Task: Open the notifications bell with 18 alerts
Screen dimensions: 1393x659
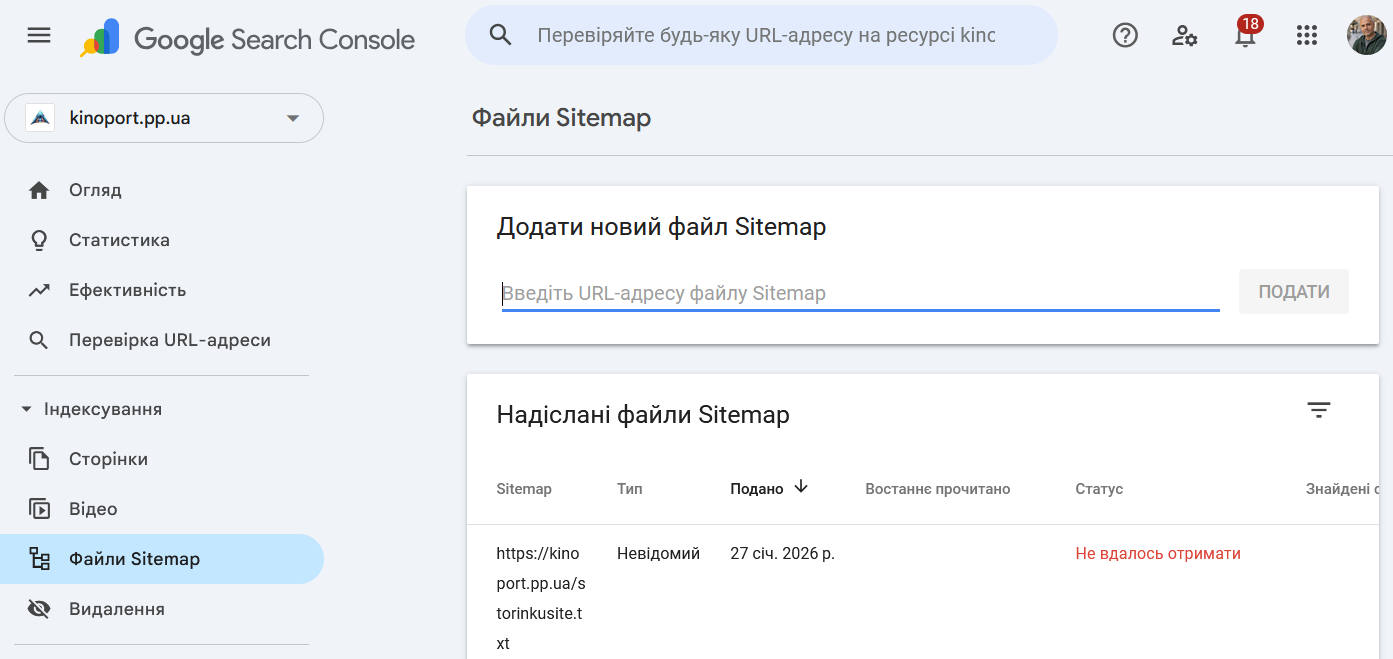Action: [1244, 35]
